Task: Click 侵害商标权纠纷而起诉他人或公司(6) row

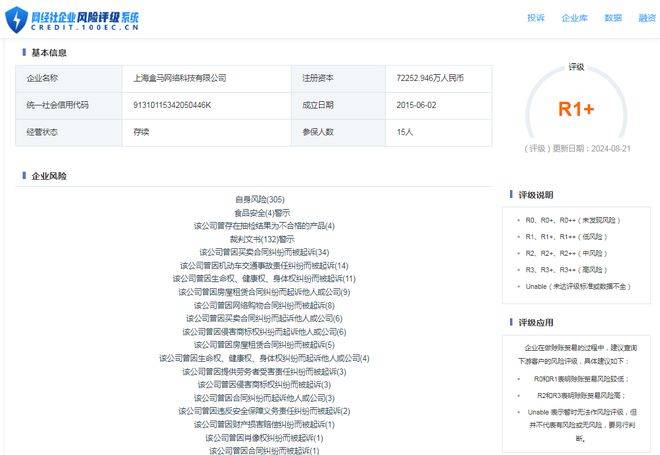Action: pos(264,332)
